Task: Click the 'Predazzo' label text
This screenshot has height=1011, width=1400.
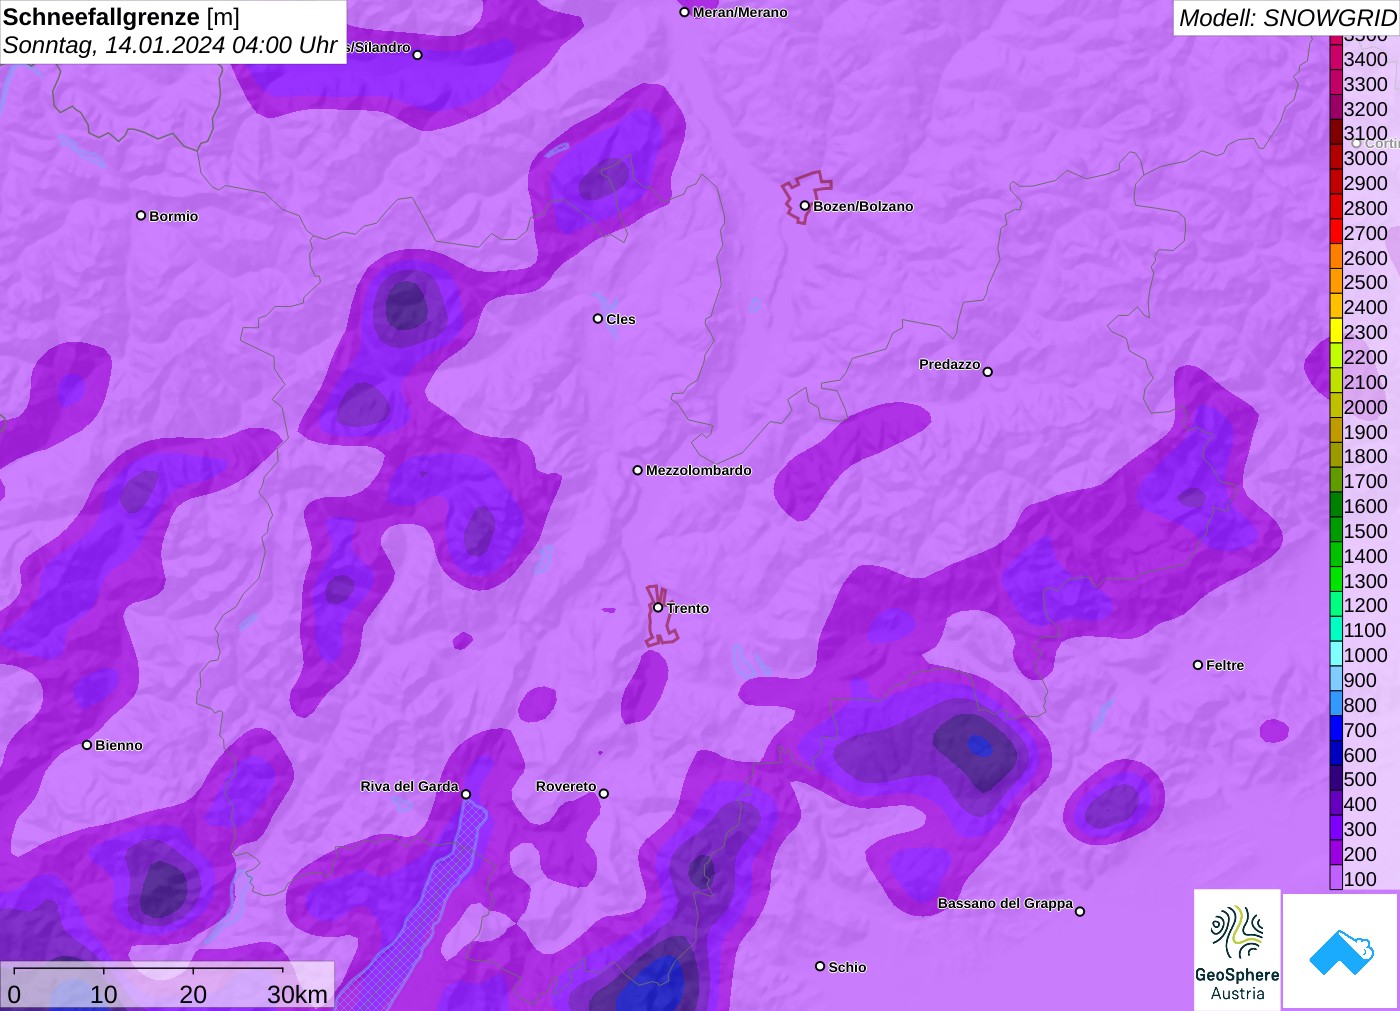Action: pyautogui.click(x=949, y=364)
